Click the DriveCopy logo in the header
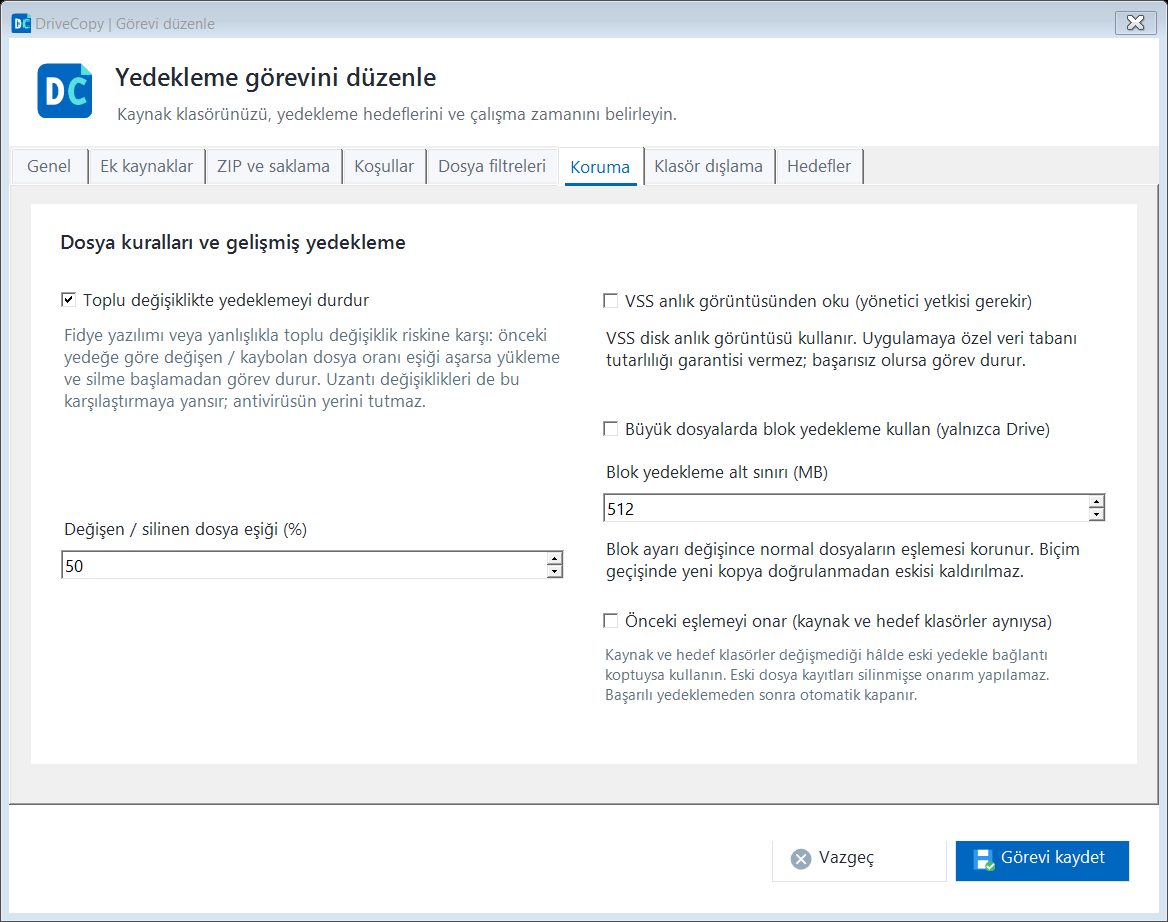Screen dimensions: 1168x922 pyautogui.click(x=65, y=91)
